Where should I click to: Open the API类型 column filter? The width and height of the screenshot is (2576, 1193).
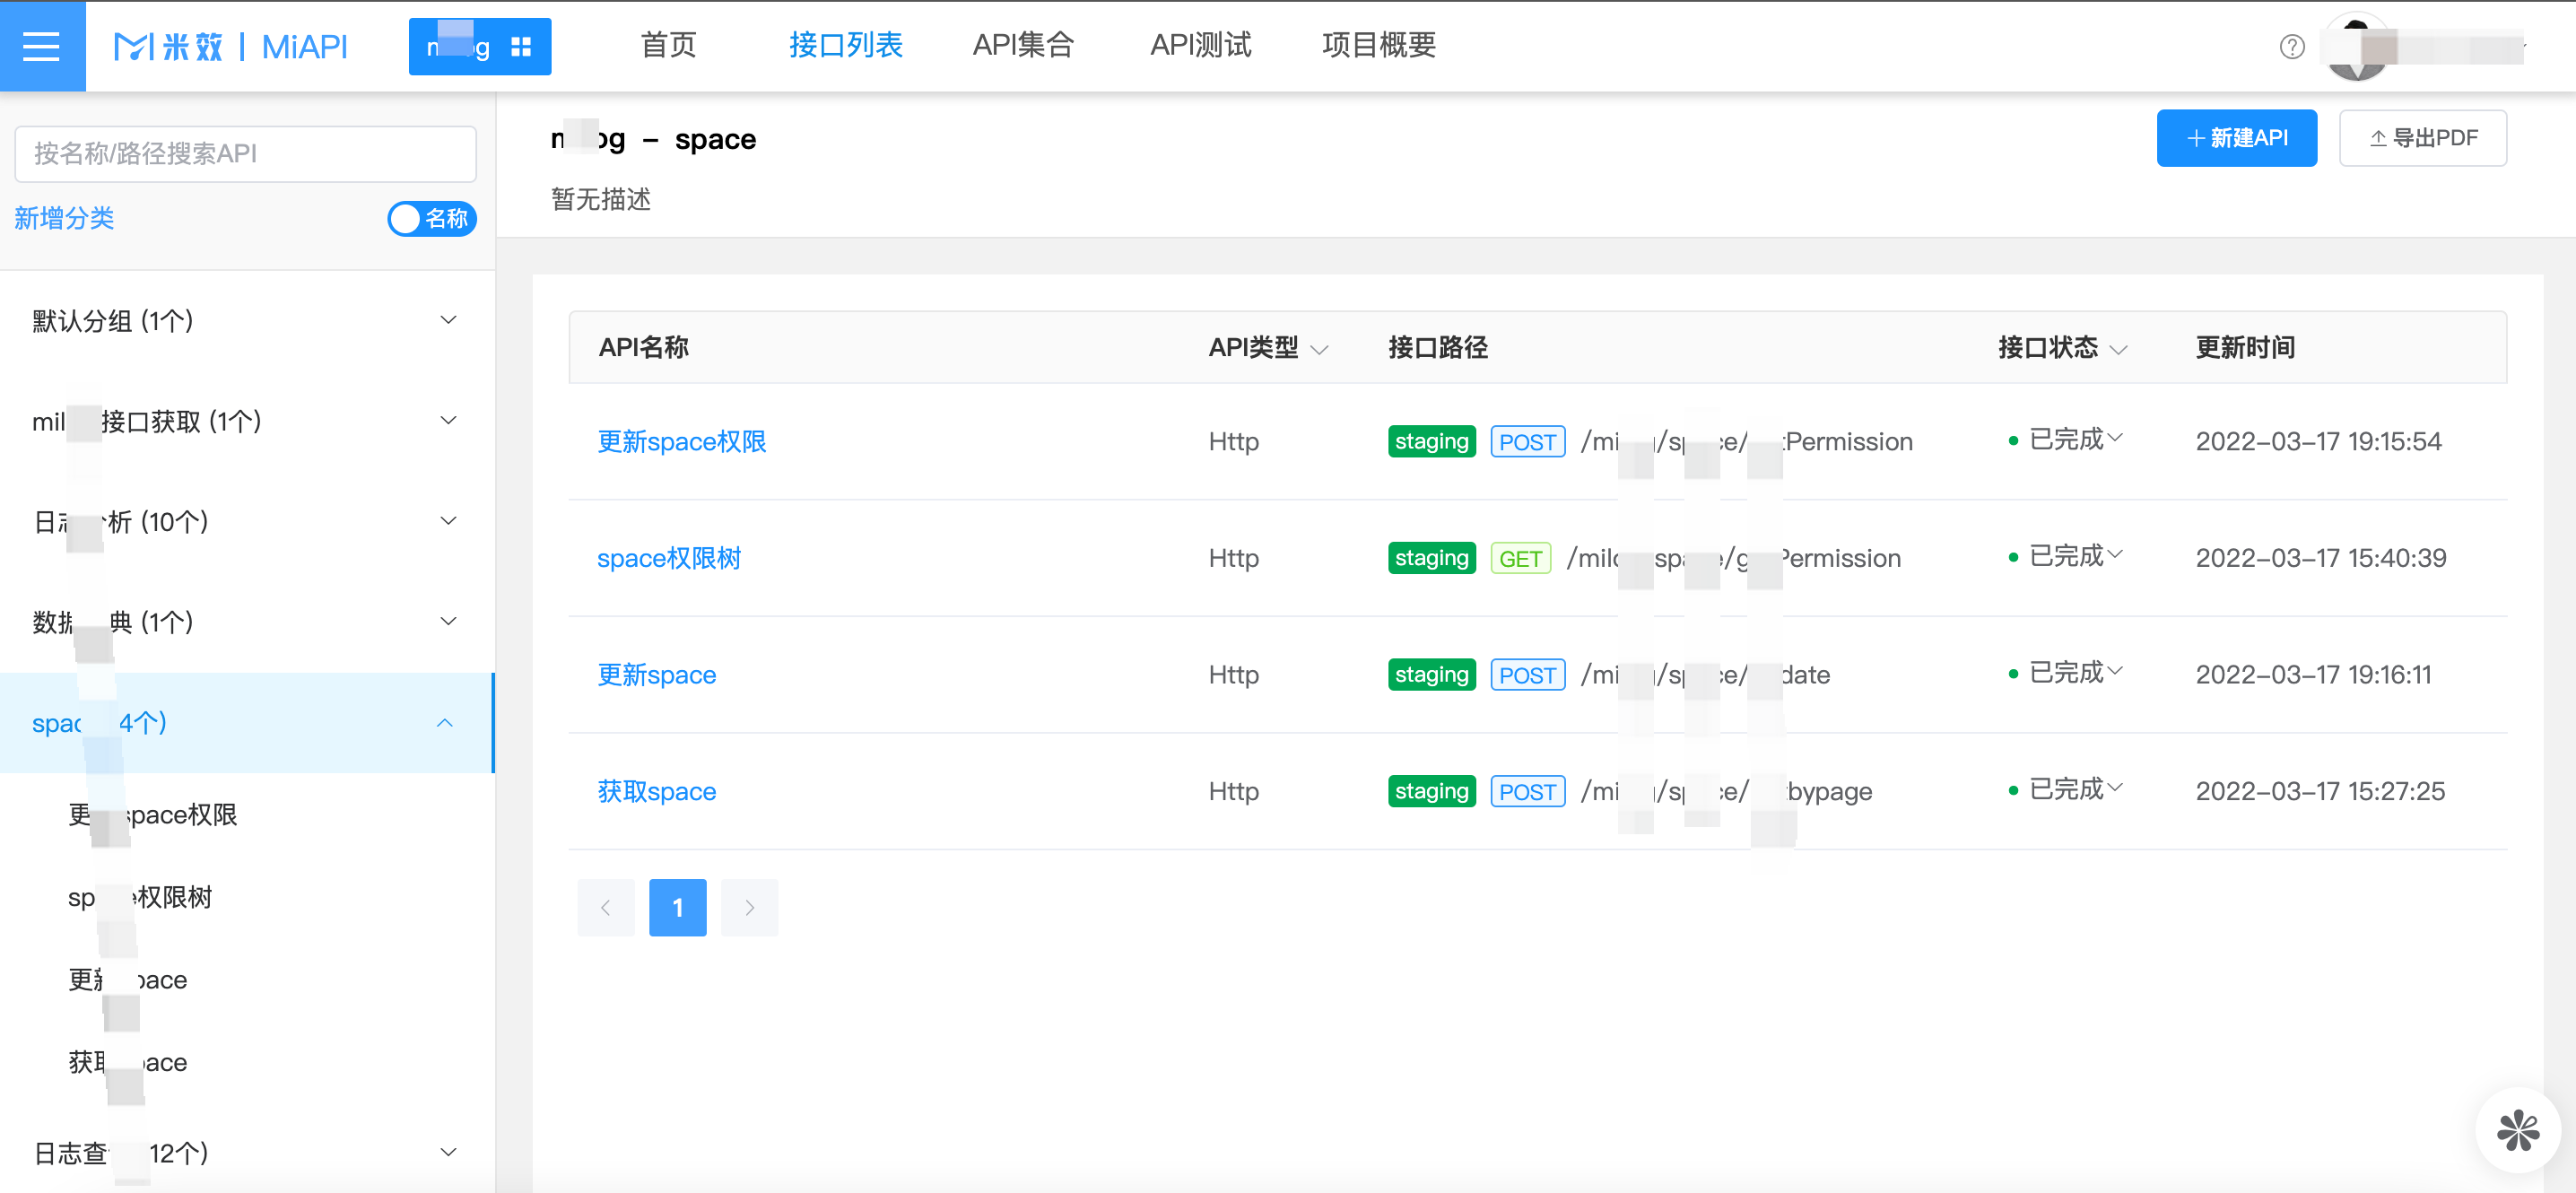(x=1319, y=349)
